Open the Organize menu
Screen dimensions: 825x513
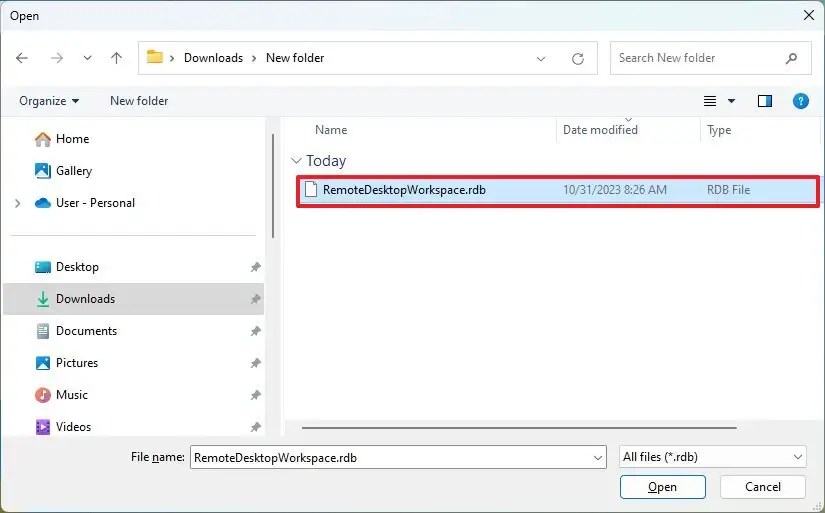49,100
